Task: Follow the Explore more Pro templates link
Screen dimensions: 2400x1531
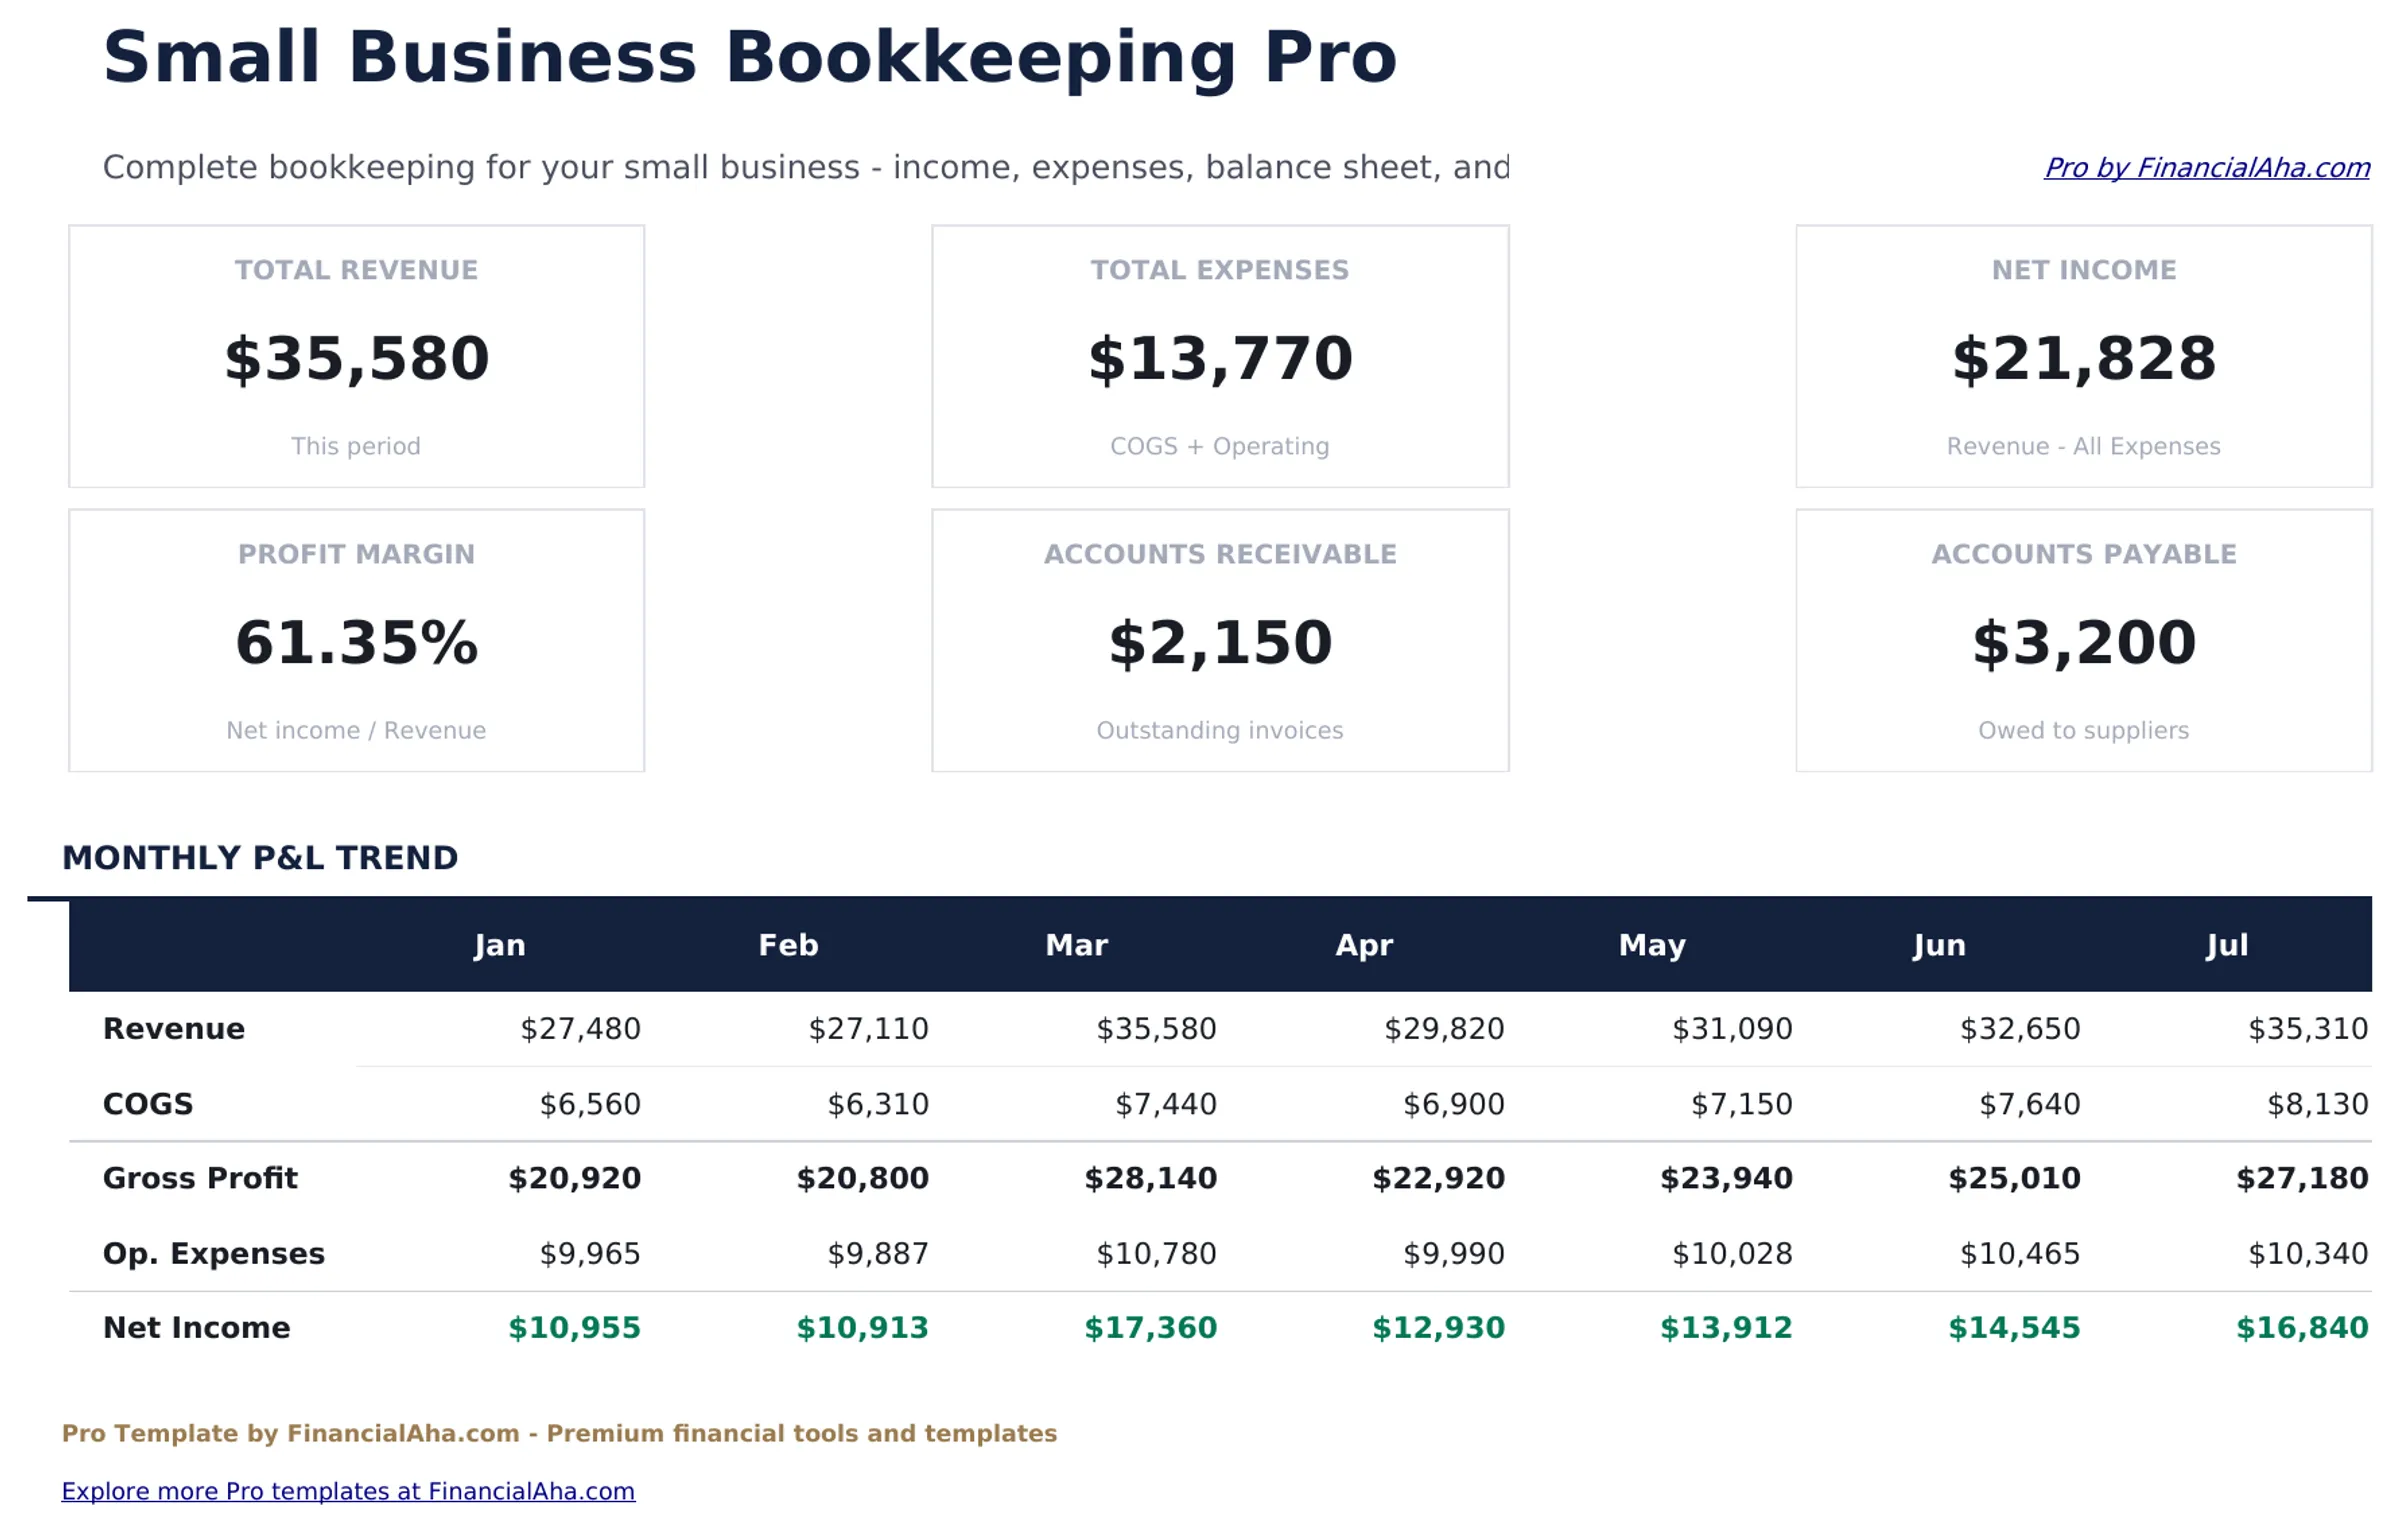Action: [347, 1491]
